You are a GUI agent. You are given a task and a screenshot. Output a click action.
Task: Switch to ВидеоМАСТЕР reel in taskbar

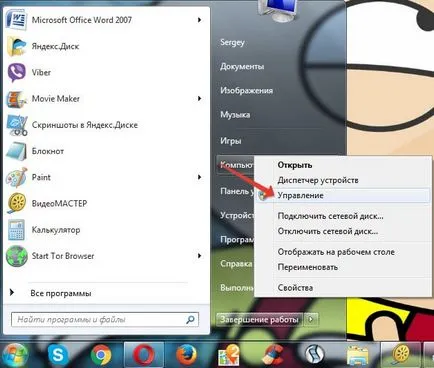400,355
